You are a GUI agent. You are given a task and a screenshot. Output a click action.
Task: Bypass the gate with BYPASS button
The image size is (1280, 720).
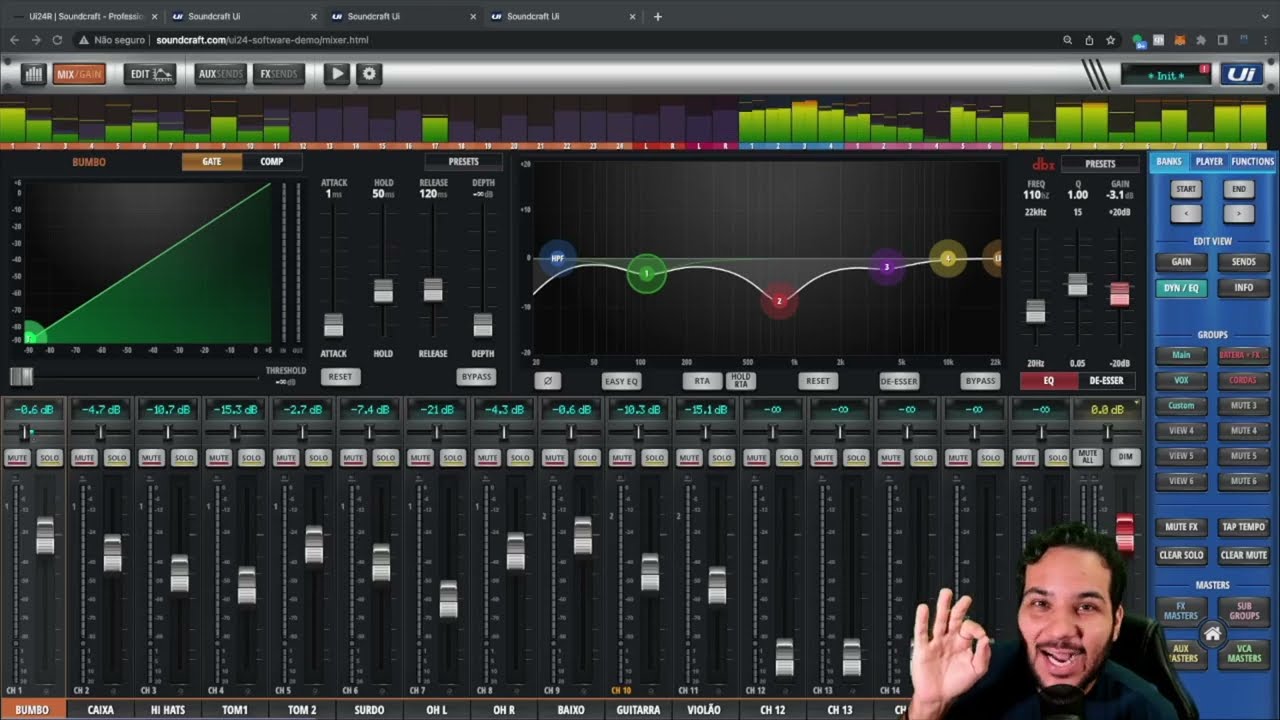(x=476, y=377)
